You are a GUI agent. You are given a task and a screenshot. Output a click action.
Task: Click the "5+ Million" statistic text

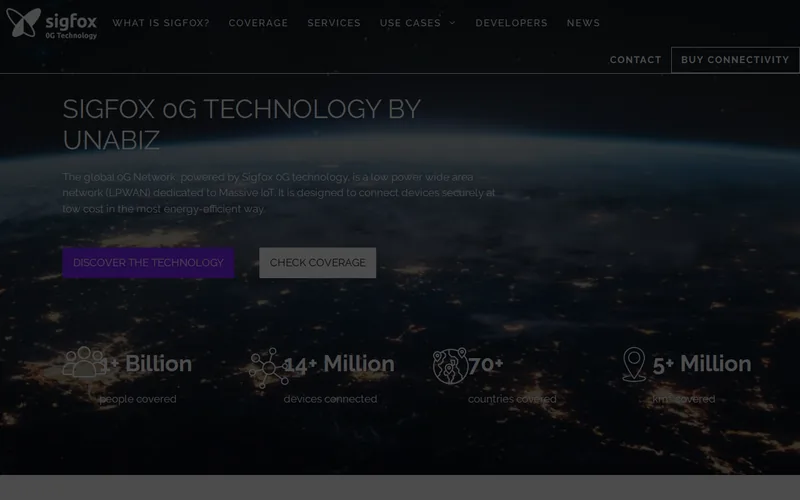tap(702, 364)
